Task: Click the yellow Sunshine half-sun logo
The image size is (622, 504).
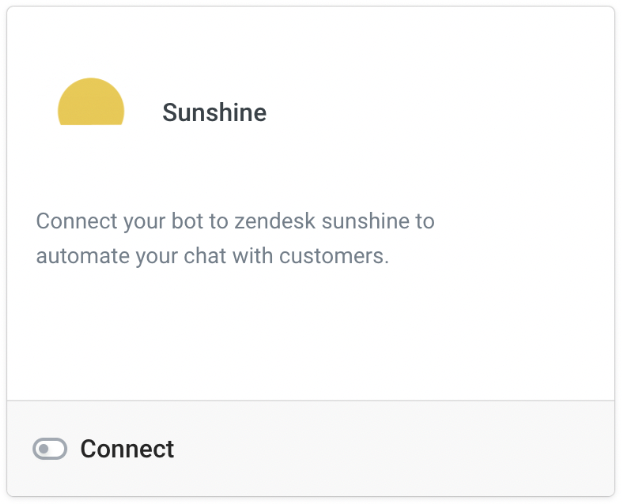Action: [x=91, y=102]
